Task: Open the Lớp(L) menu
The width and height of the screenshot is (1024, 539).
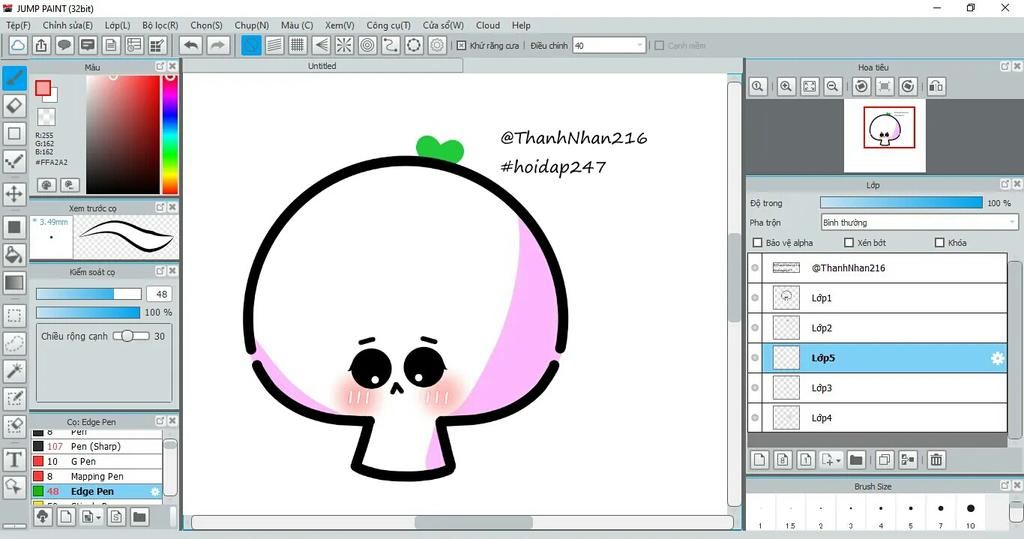Action: 118,25
